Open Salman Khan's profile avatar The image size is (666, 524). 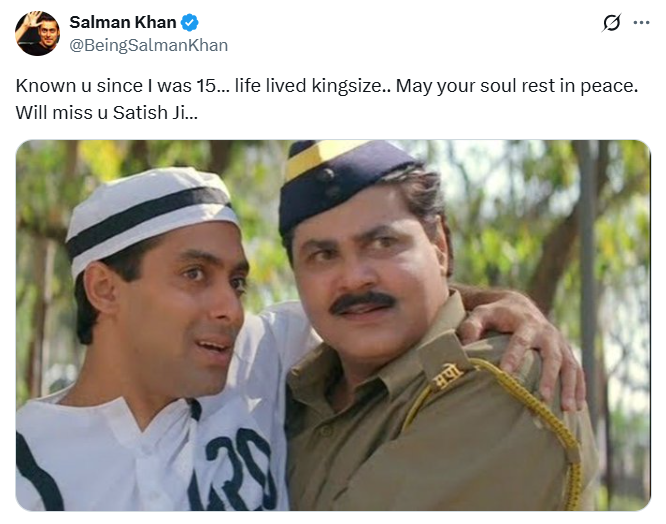click(37, 33)
